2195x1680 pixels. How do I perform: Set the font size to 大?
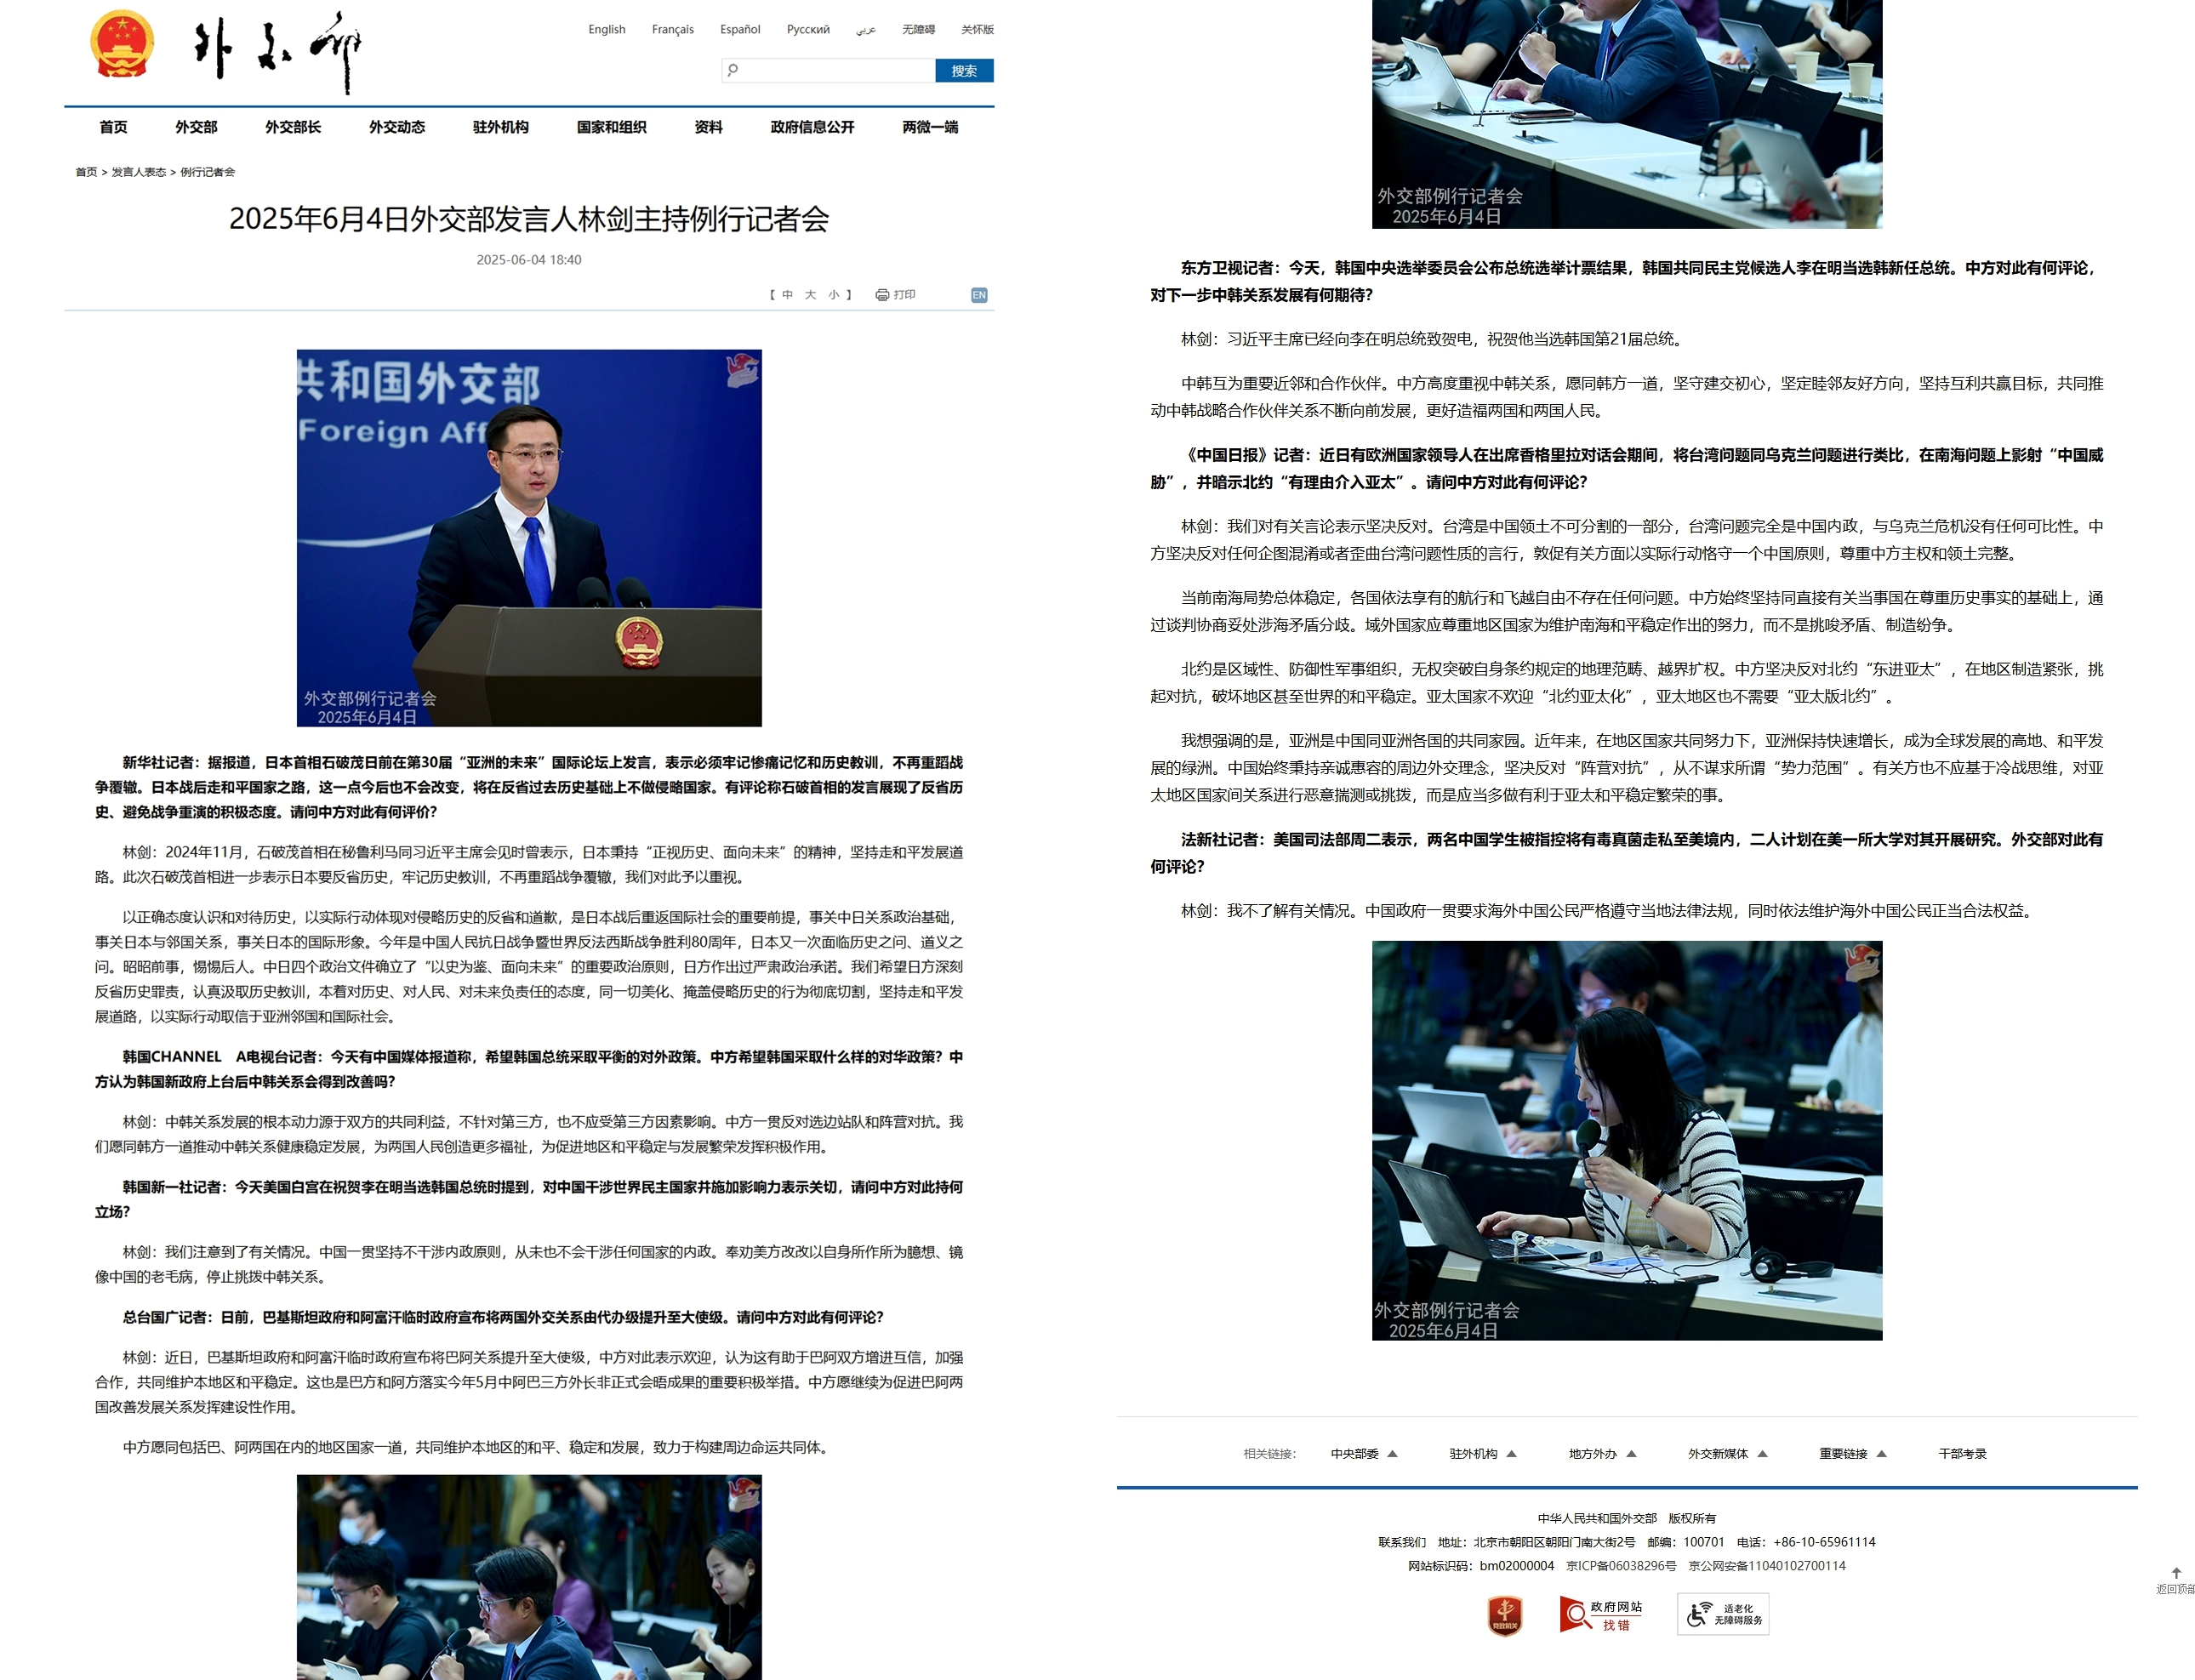(x=810, y=295)
